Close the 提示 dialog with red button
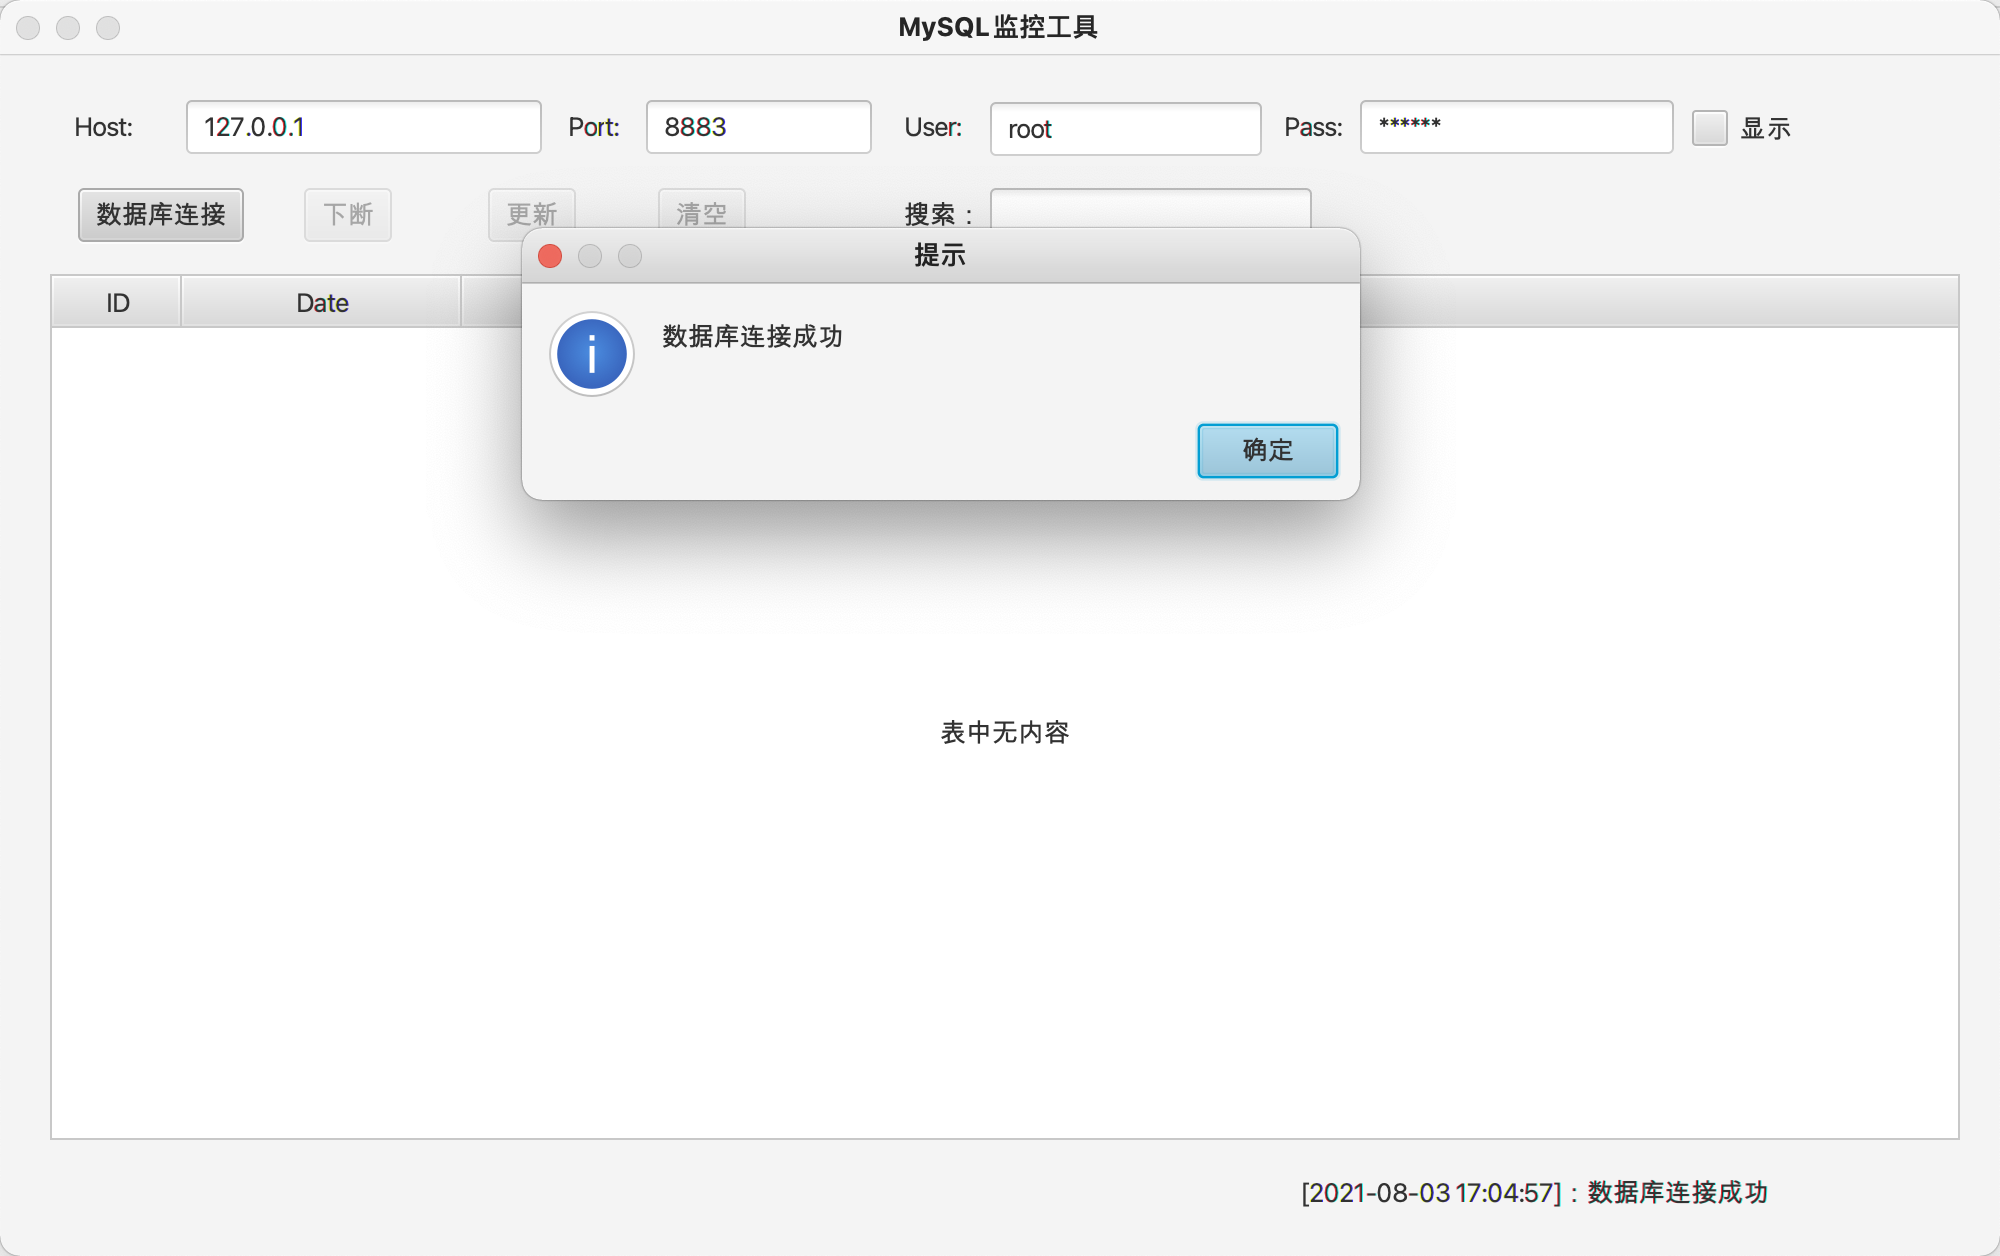This screenshot has height=1256, width=2000. [550, 256]
